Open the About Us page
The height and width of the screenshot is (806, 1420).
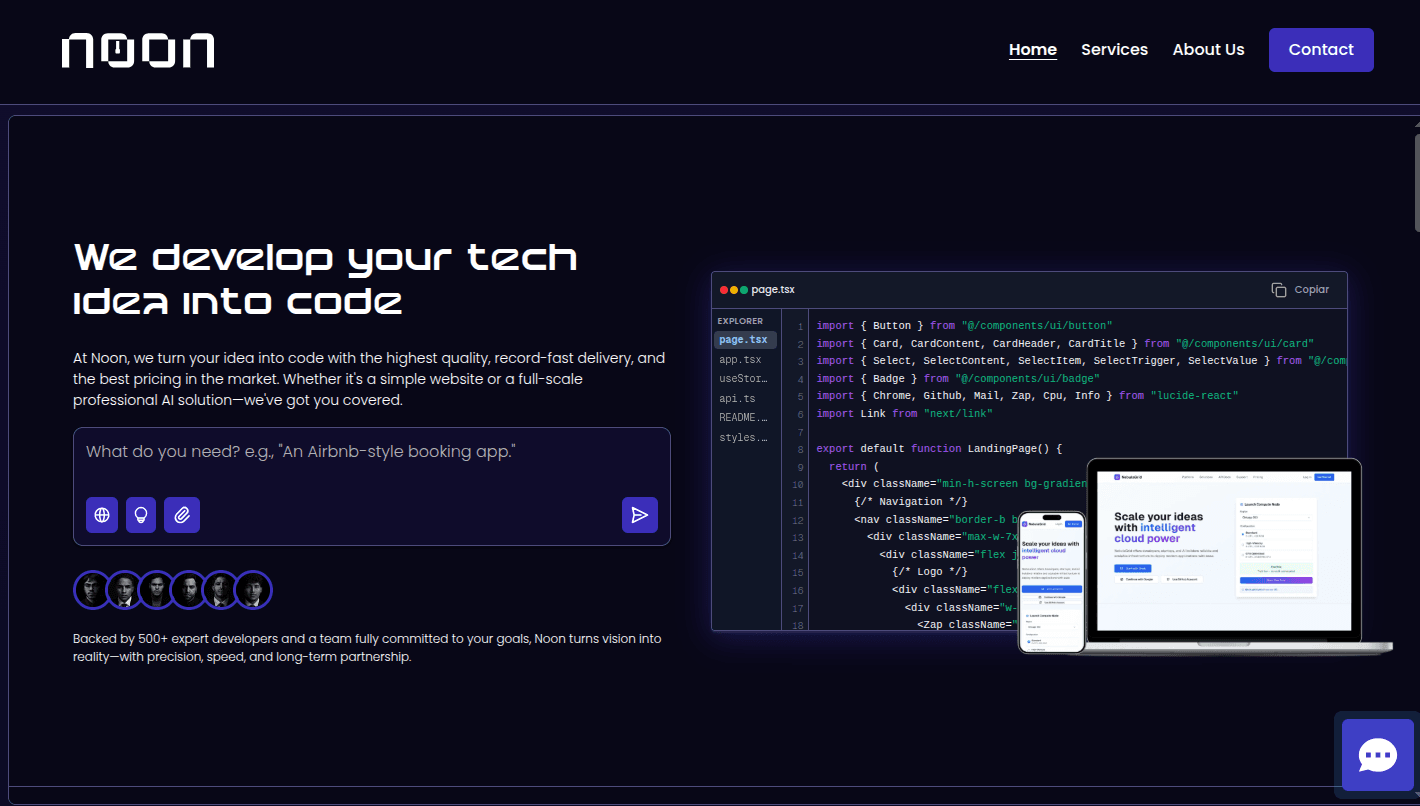(1208, 49)
